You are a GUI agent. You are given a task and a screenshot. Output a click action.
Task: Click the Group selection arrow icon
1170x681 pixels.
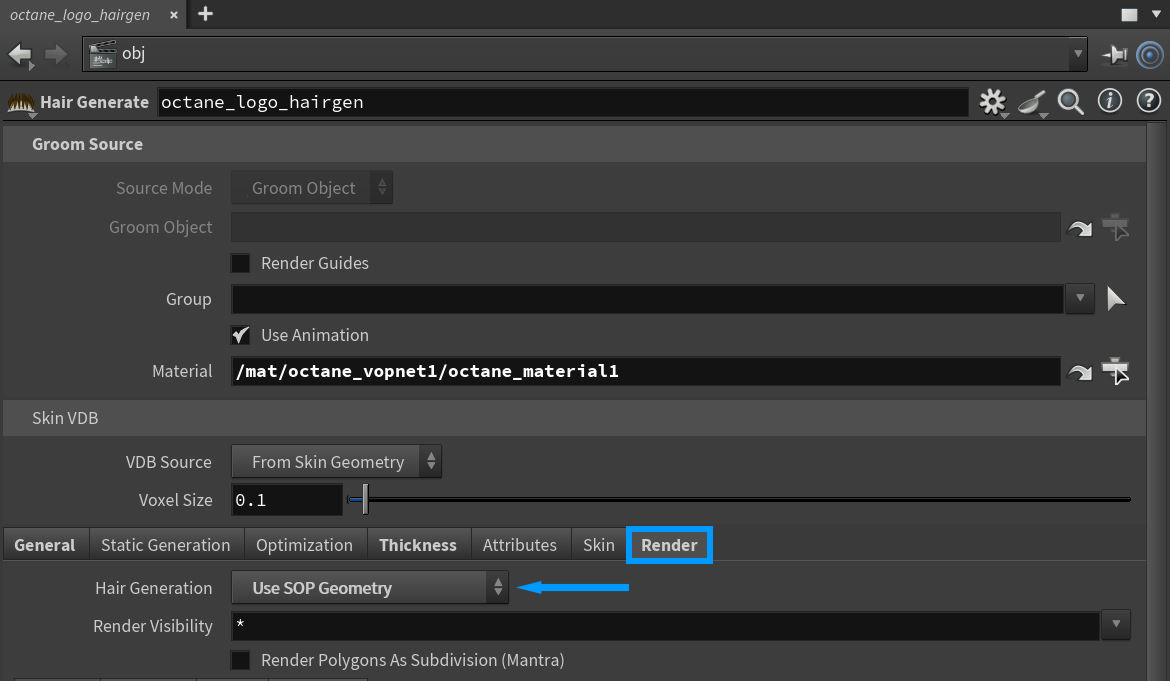point(1116,299)
